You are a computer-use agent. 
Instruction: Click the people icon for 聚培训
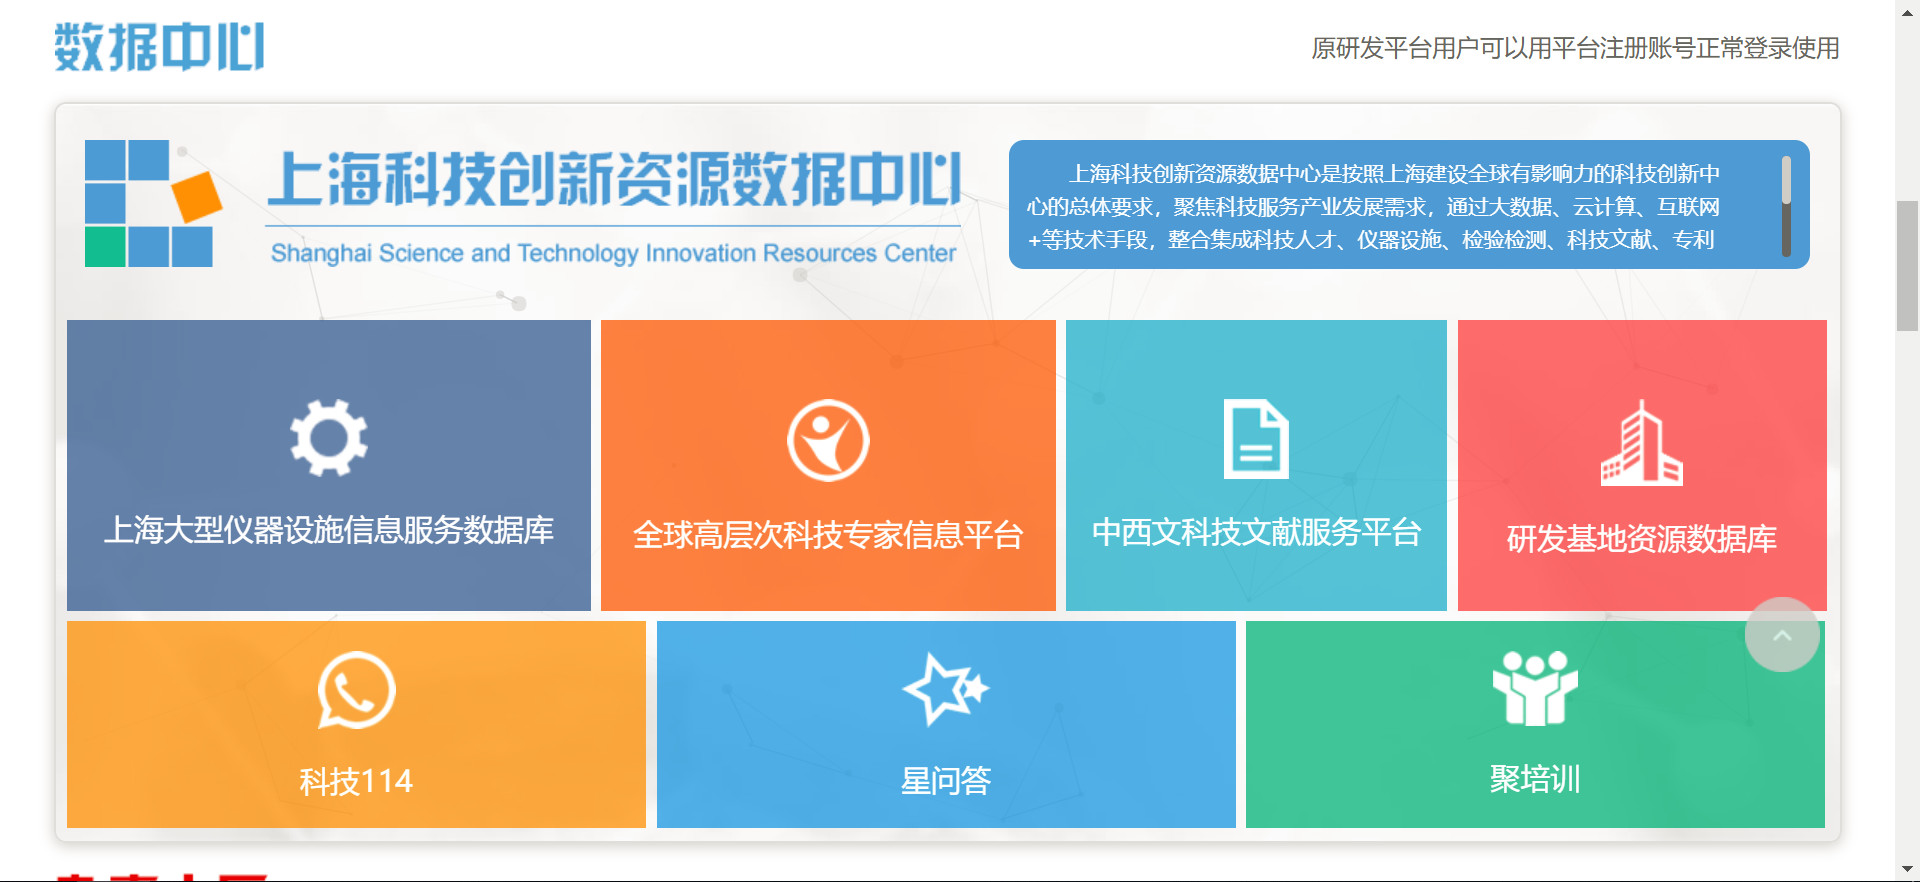pos(1535,688)
